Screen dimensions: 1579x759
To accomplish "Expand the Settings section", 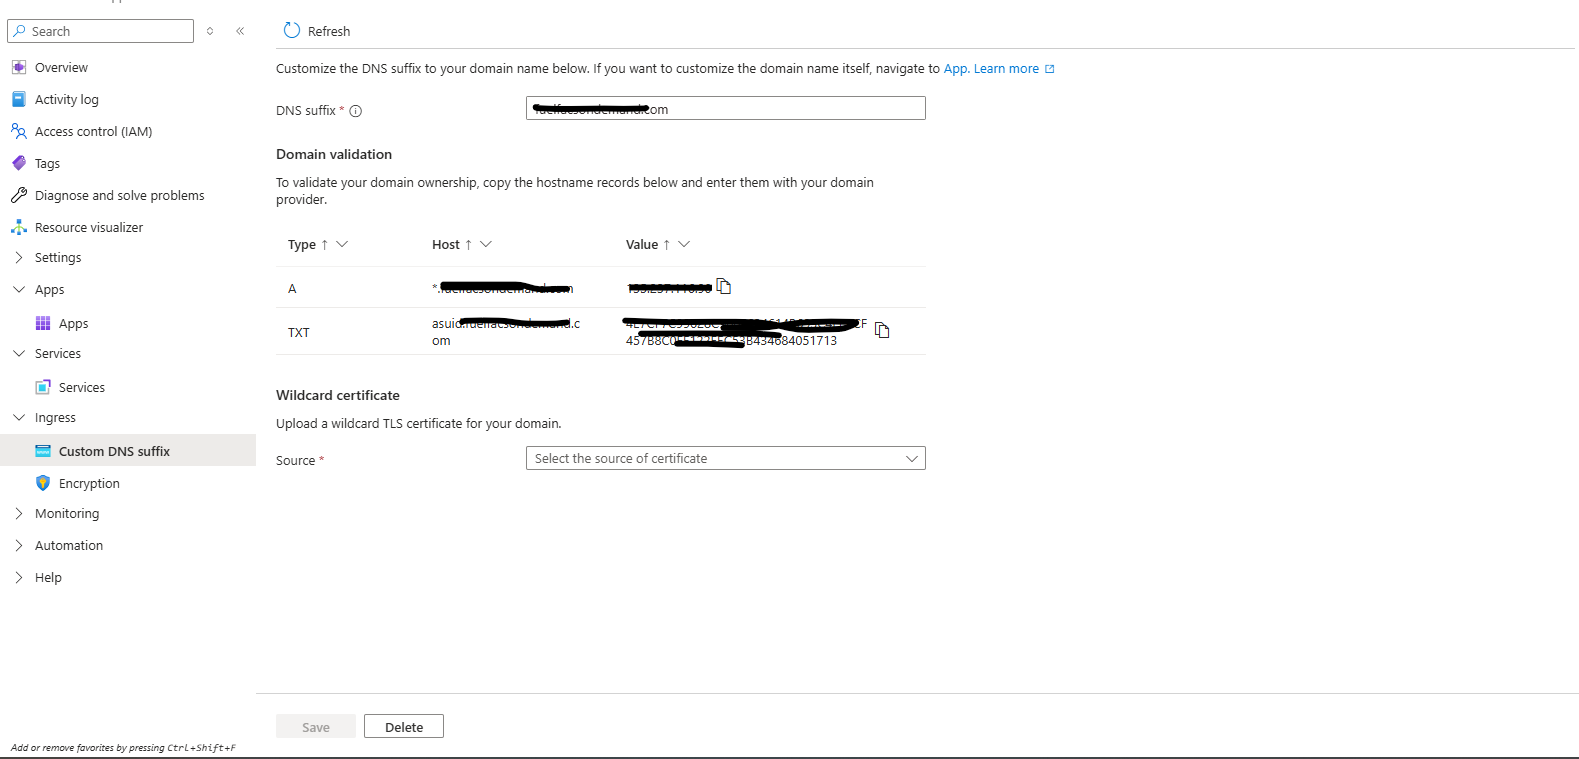I will [x=19, y=257].
